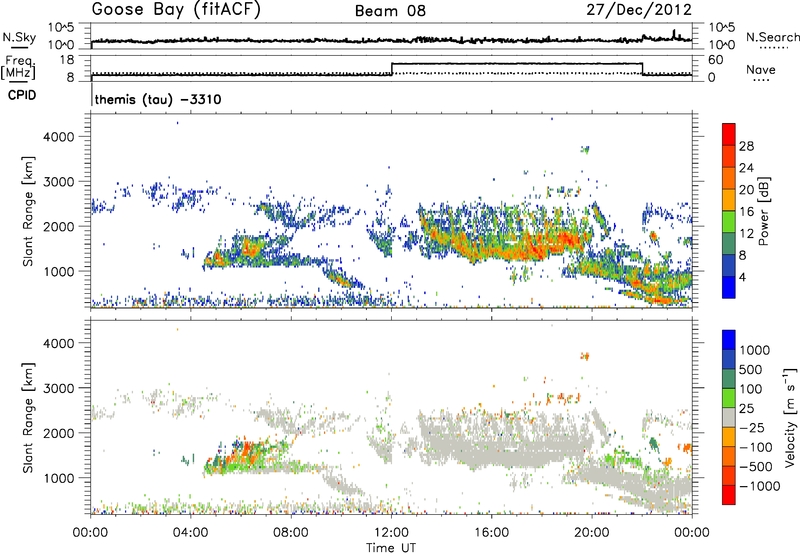Click the "28" label on the power scale

[746, 146]
